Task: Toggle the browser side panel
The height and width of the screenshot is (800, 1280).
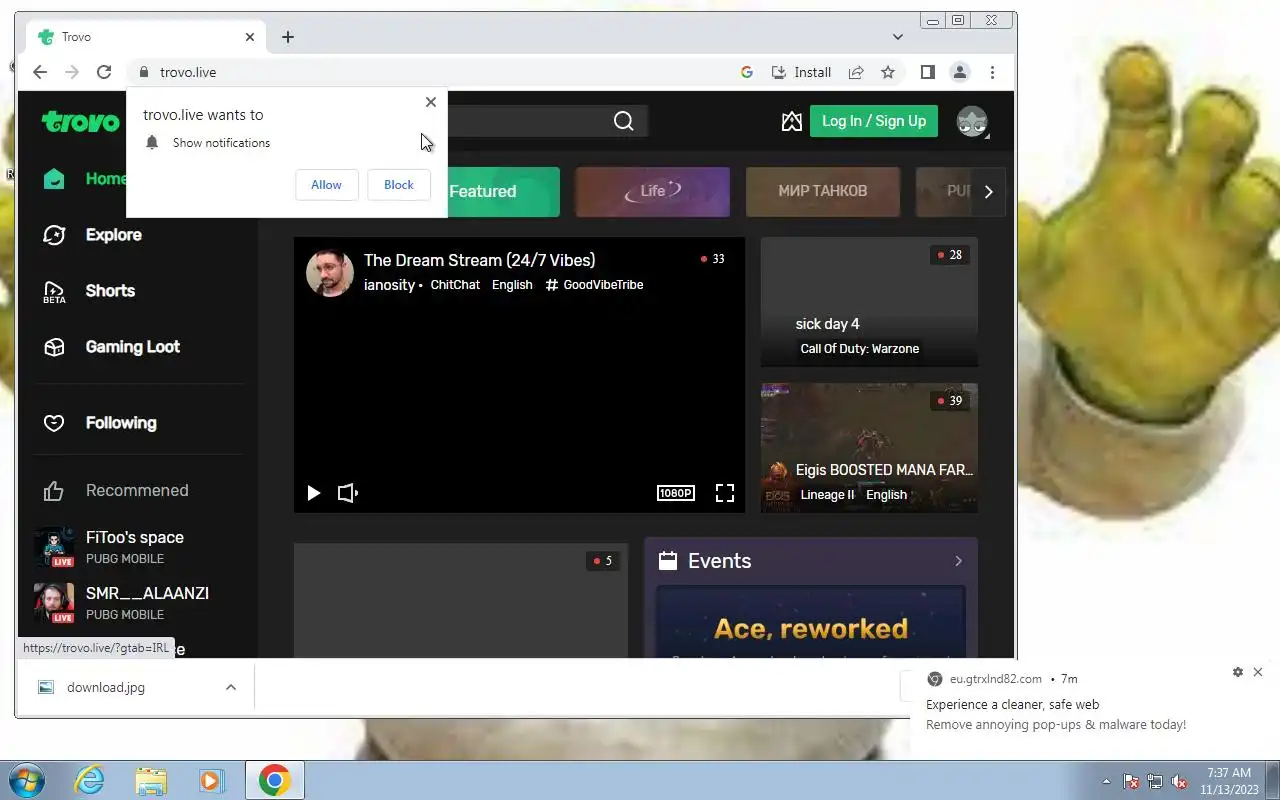Action: coord(927,72)
